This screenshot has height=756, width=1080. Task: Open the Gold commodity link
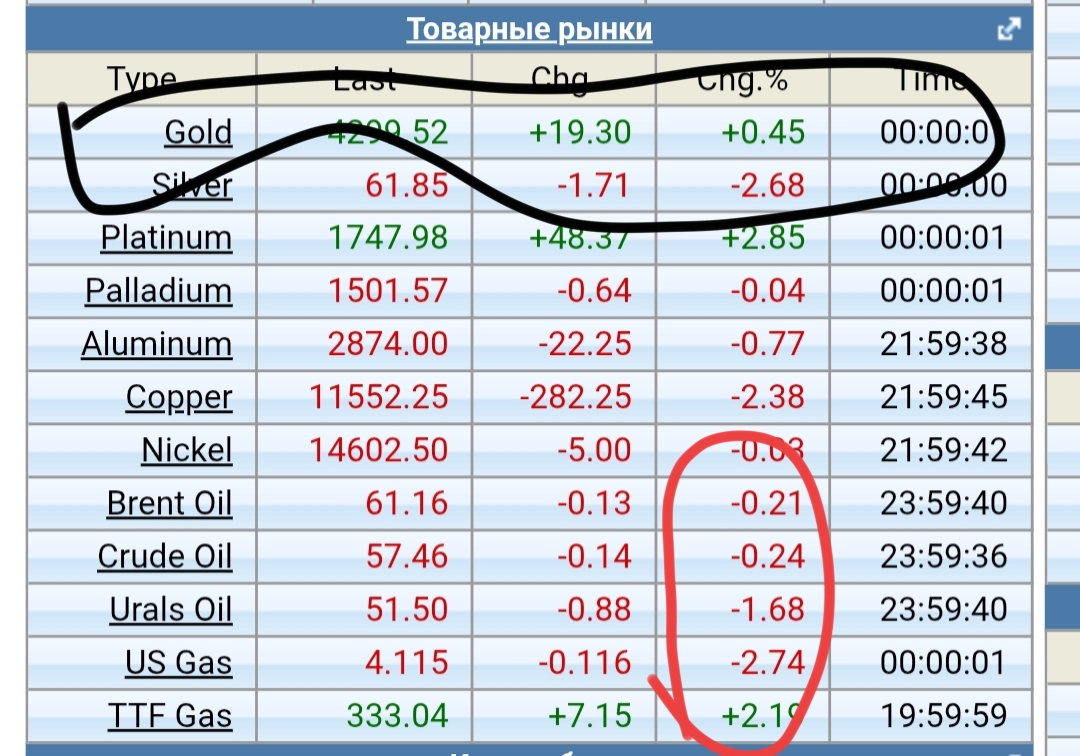pyautogui.click(x=198, y=132)
